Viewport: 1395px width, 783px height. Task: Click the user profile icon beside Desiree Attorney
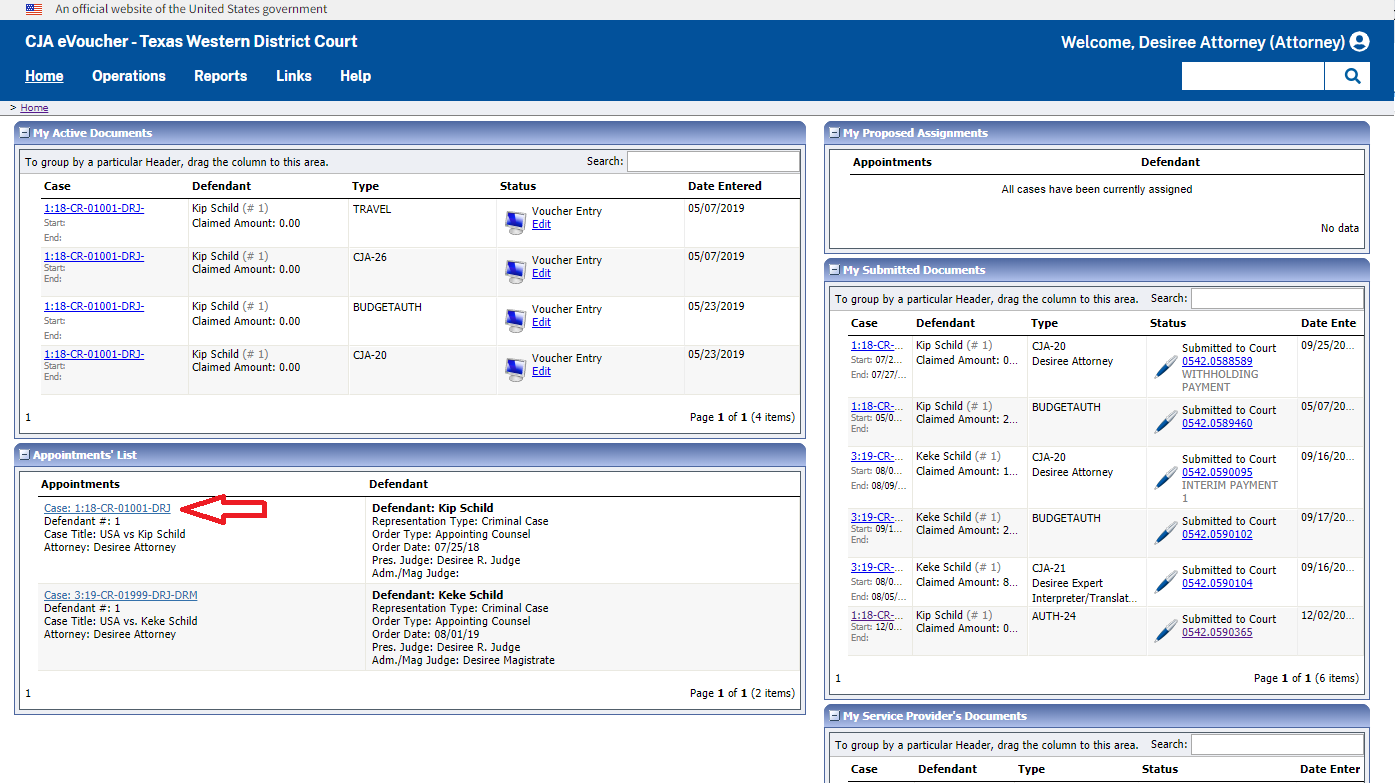[1359, 42]
